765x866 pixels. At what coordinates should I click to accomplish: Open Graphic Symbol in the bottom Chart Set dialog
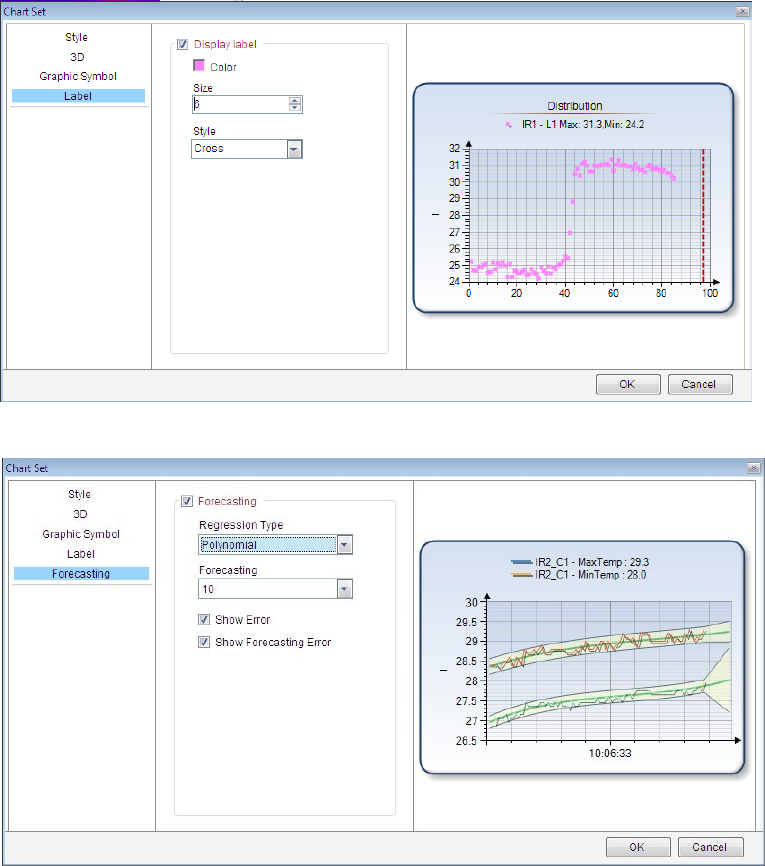click(81, 534)
